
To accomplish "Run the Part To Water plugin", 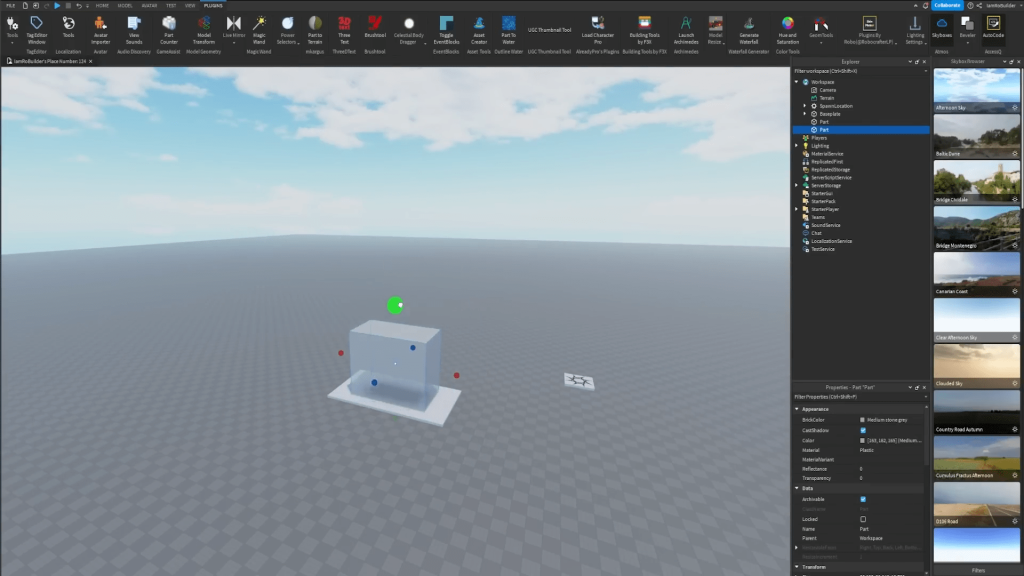I will (508, 30).
